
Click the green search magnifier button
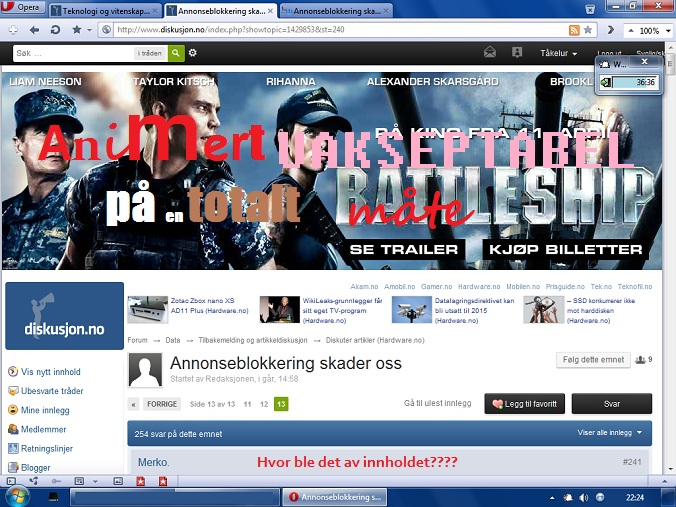[x=176, y=53]
